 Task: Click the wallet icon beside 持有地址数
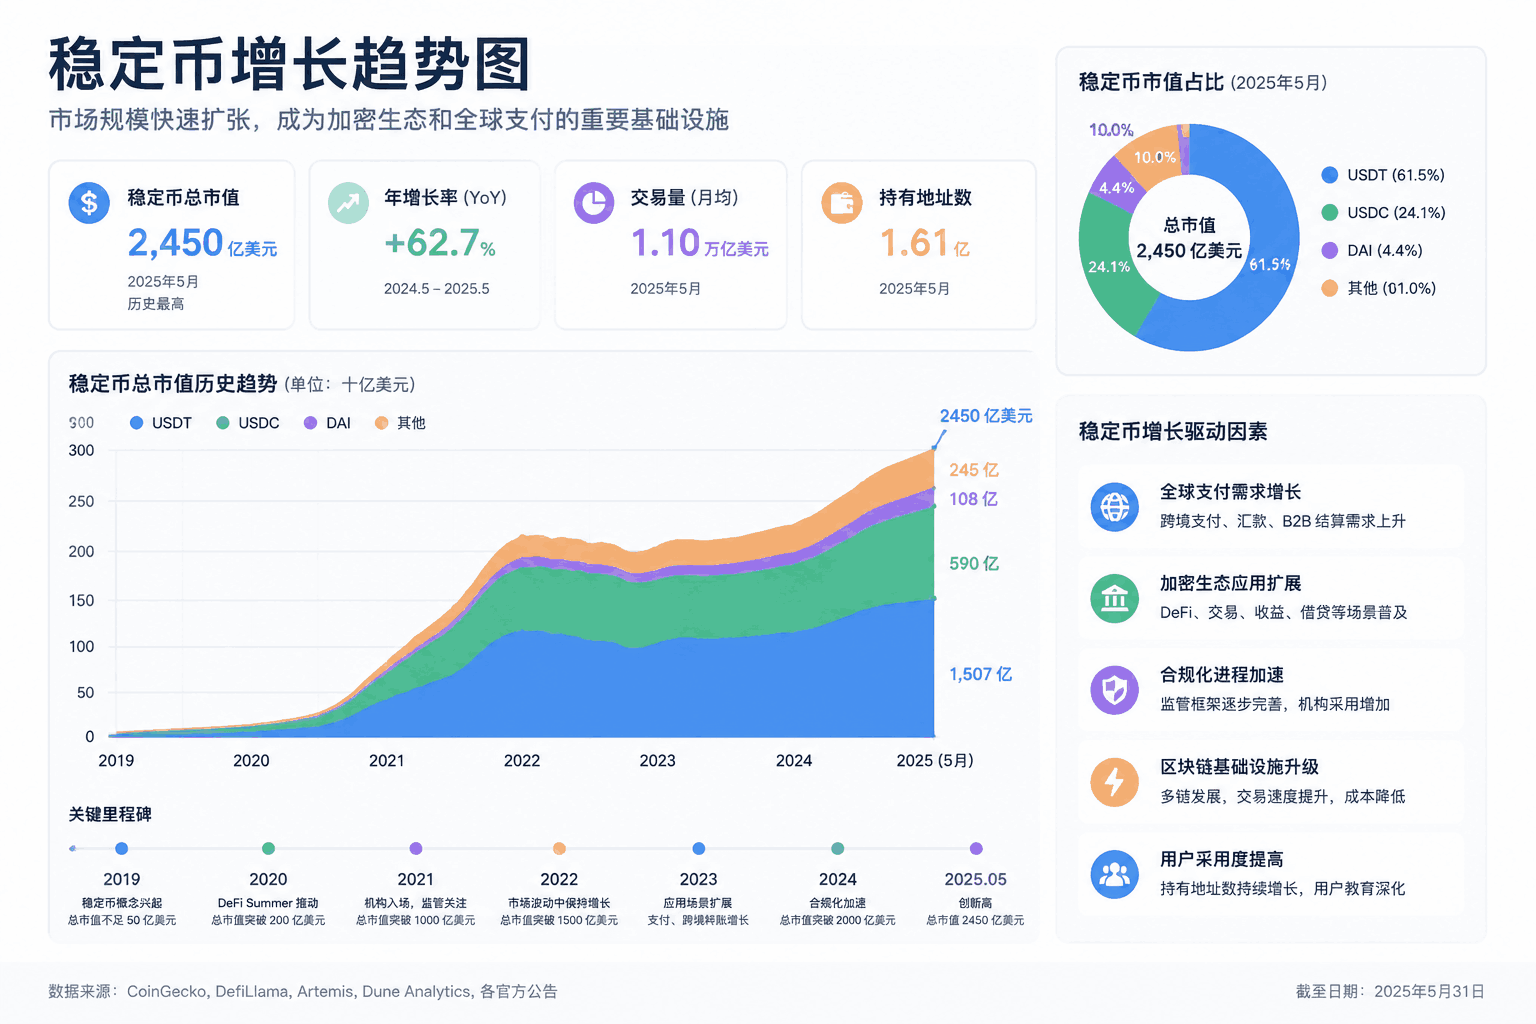[x=842, y=203]
